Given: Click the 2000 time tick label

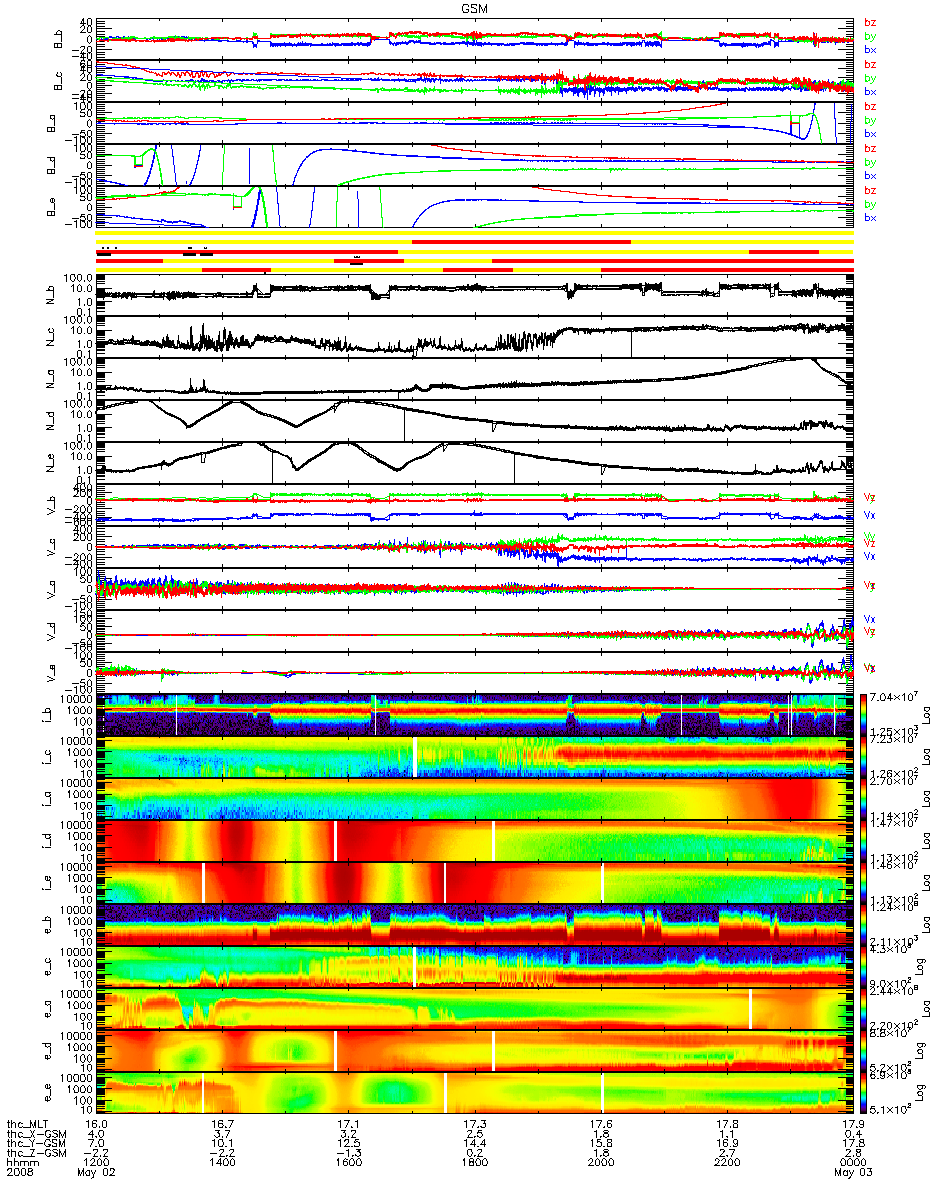Looking at the screenshot, I should pos(601,1163).
